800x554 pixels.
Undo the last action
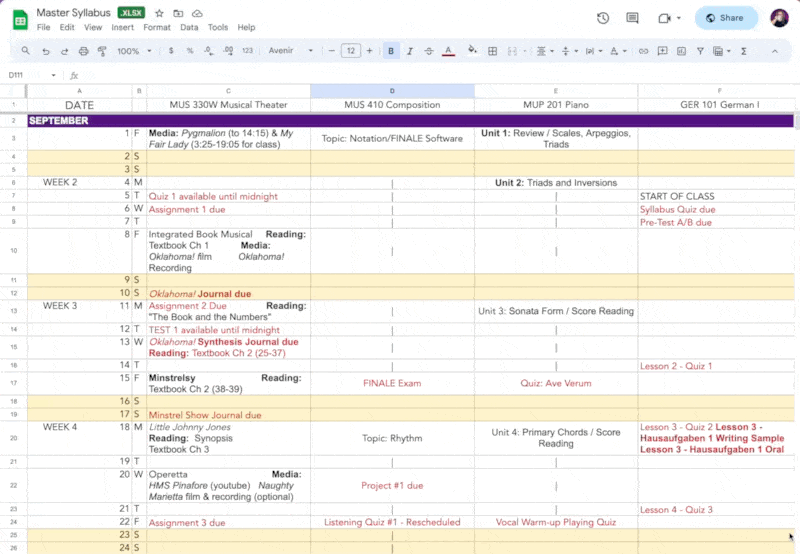click(x=46, y=51)
